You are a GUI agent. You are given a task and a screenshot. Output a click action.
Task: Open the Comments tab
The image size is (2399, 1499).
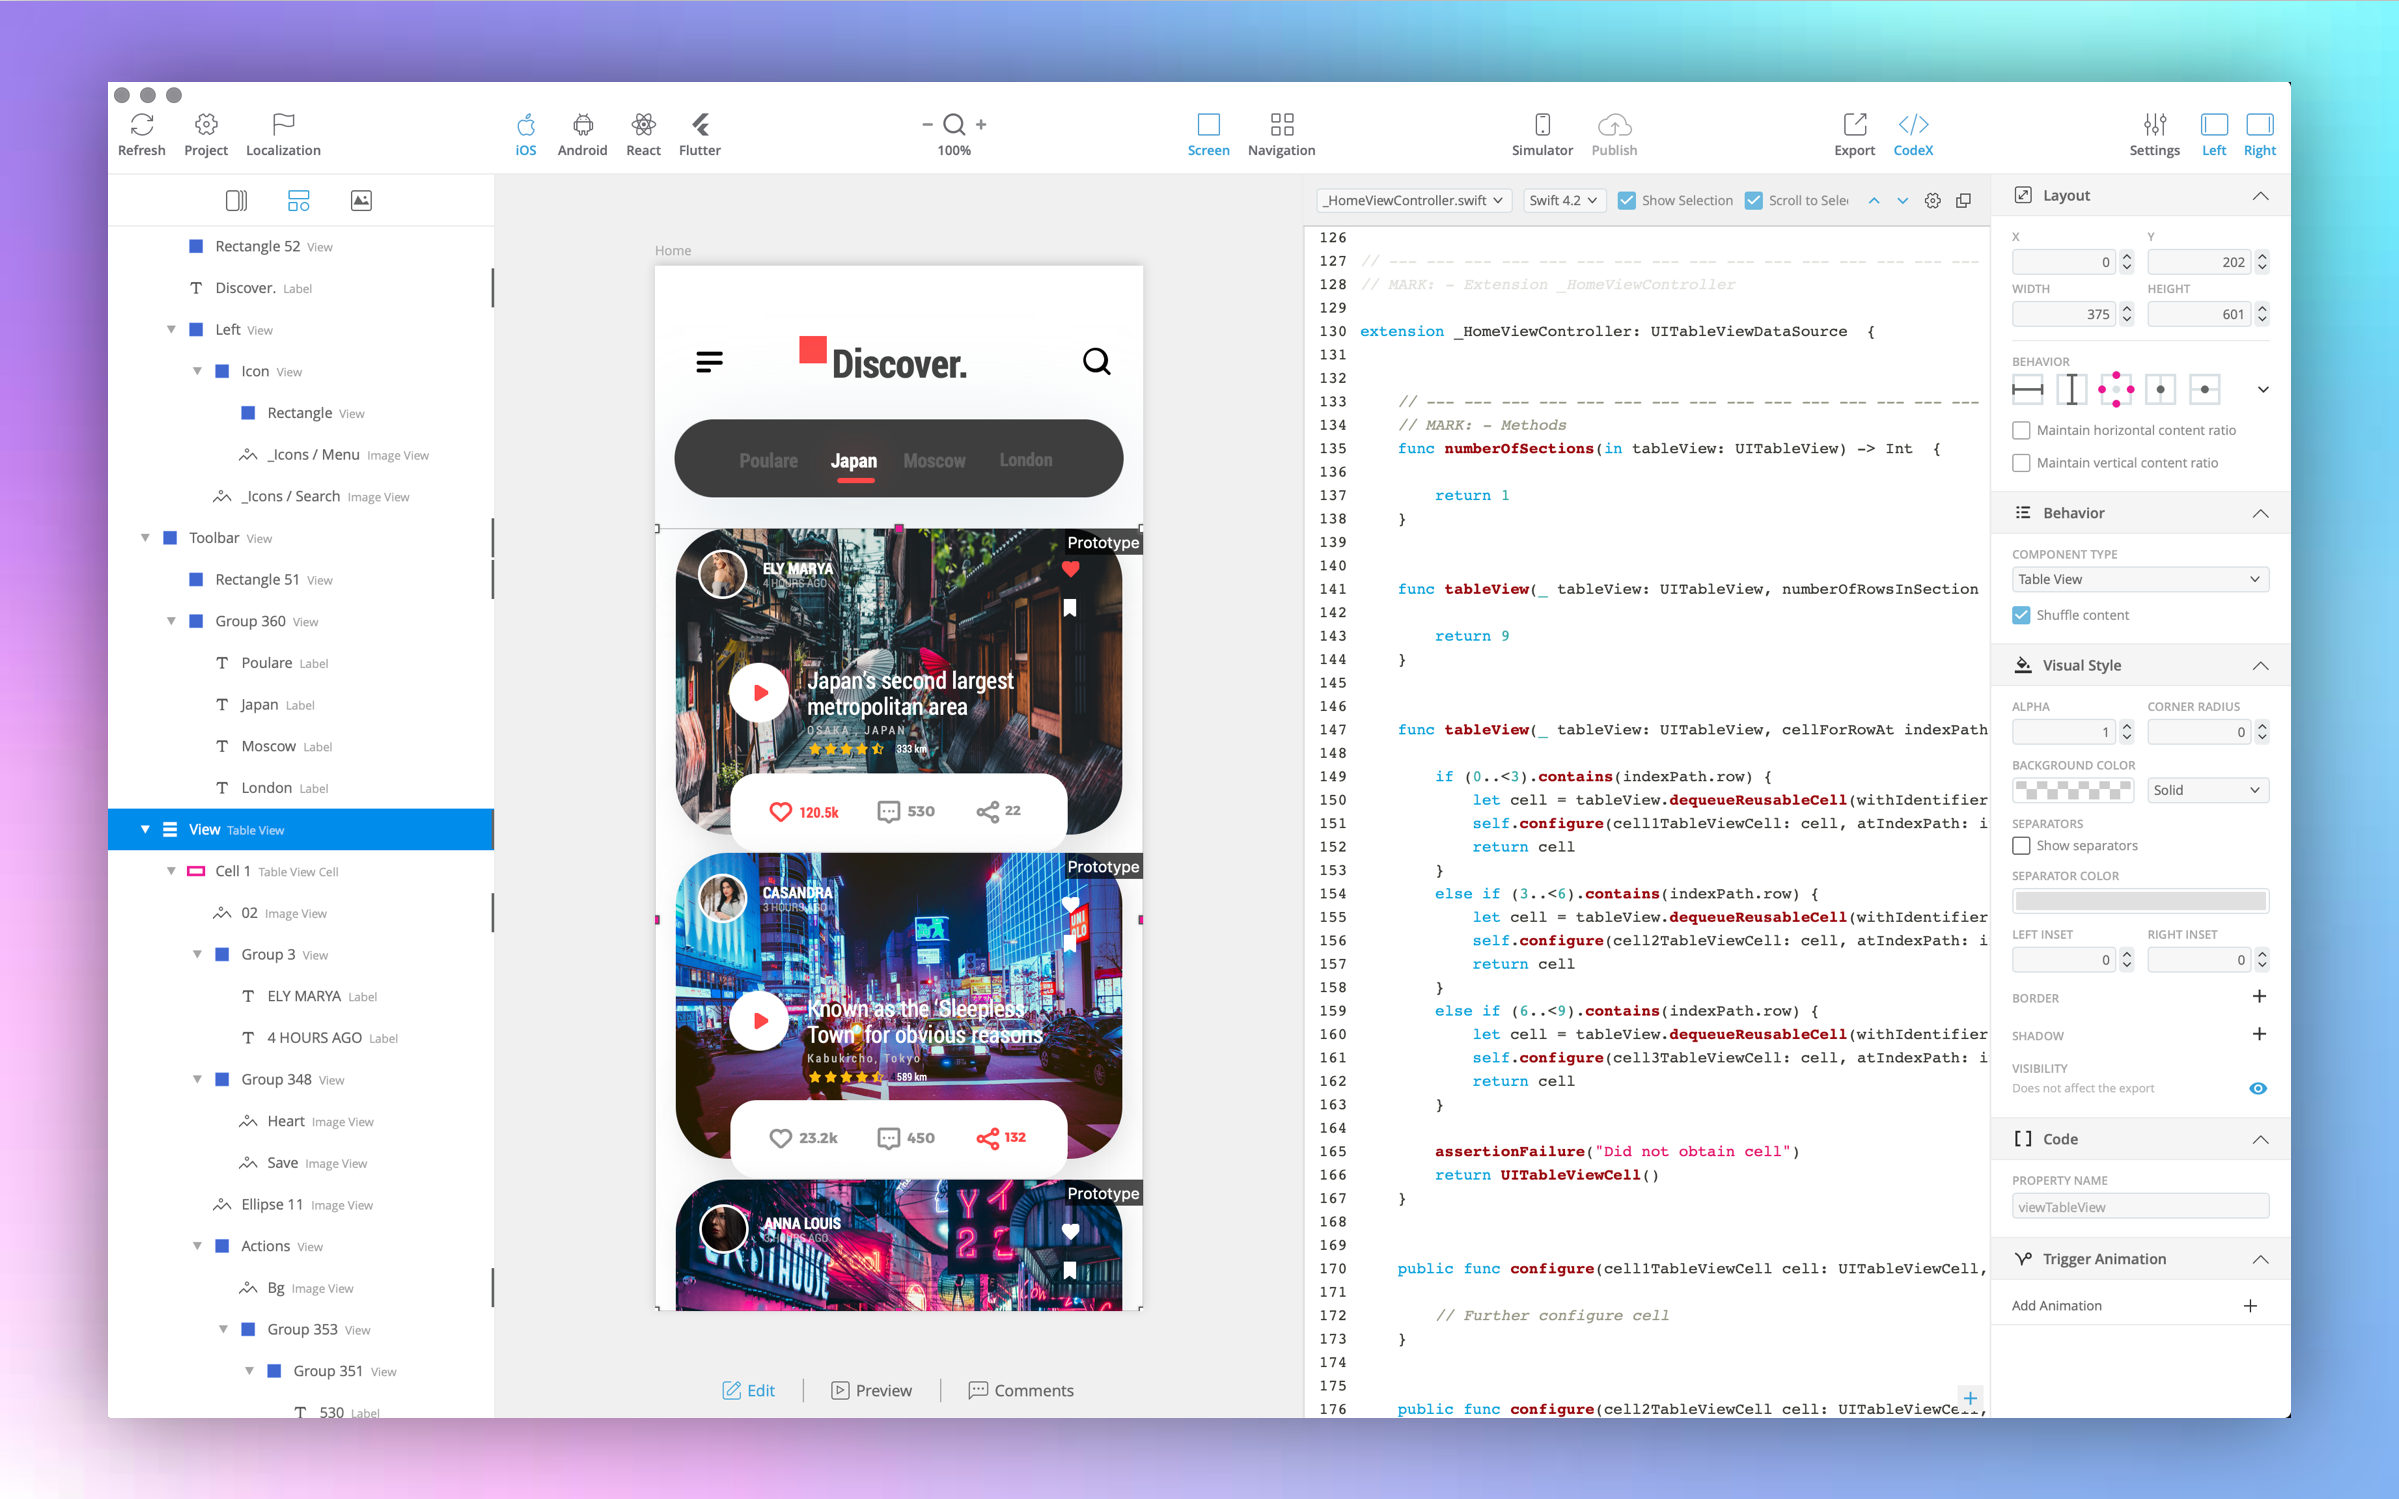click(x=1020, y=1390)
